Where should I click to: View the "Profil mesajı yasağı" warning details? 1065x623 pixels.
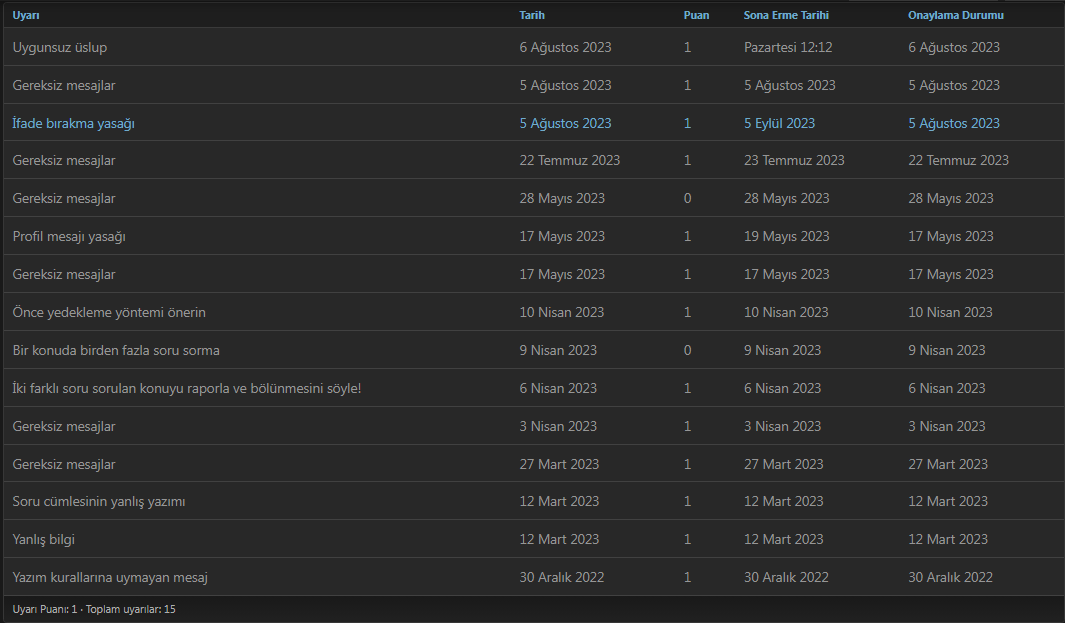click(69, 237)
